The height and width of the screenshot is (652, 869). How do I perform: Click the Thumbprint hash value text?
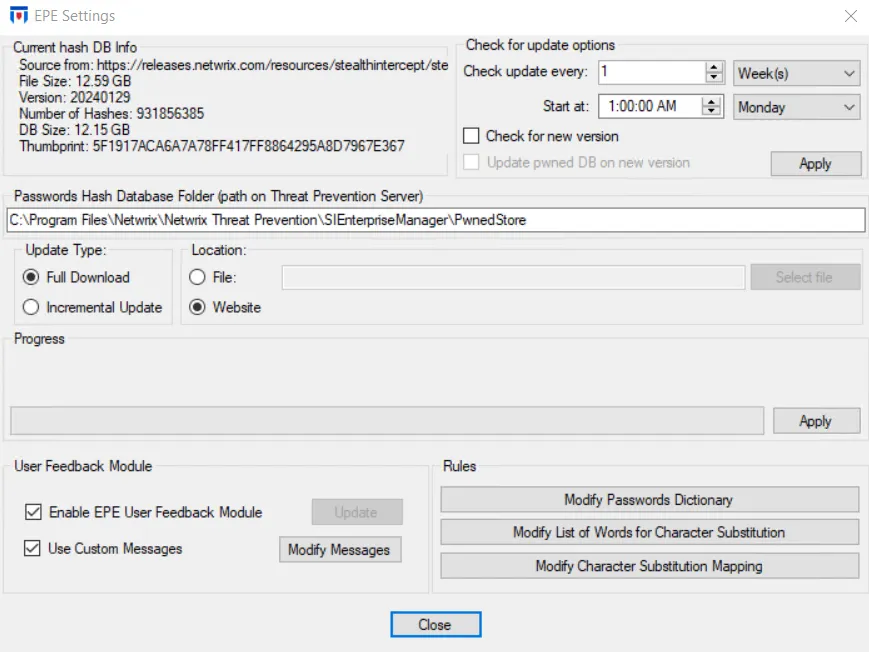tap(248, 146)
